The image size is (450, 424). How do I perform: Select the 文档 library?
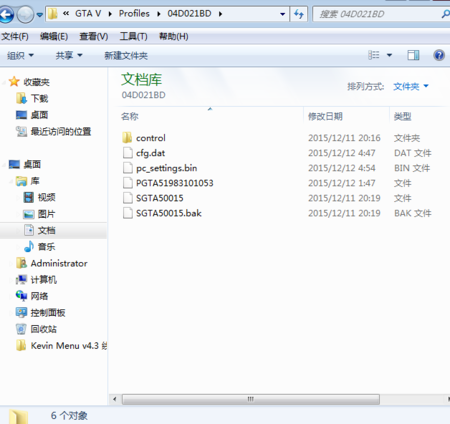pyautogui.click(x=46, y=230)
